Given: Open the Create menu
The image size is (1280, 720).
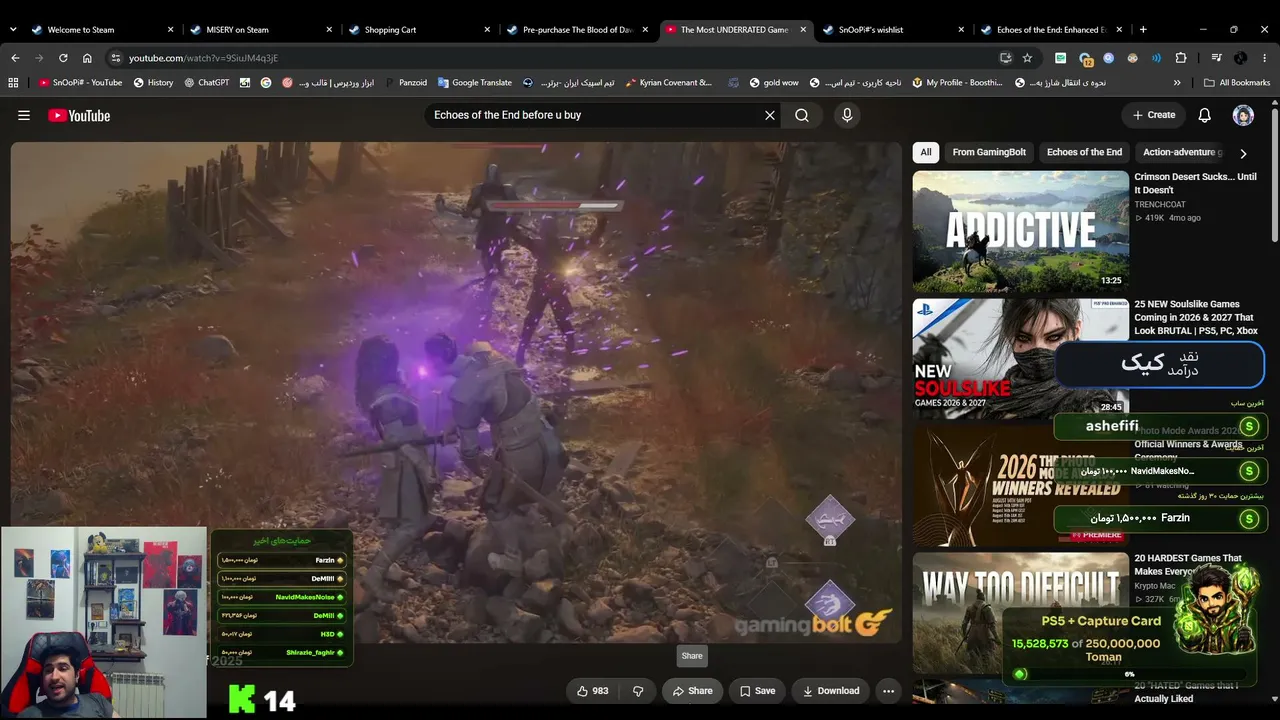Looking at the screenshot, I should click(x=1154, y=115).
